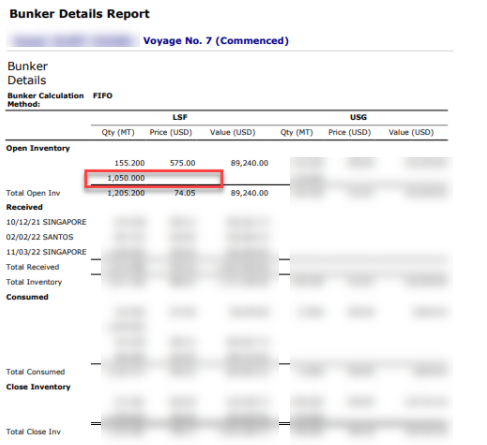487x445 pixels.
Task: Click the LSF column group header
Action: coord(180,117)
